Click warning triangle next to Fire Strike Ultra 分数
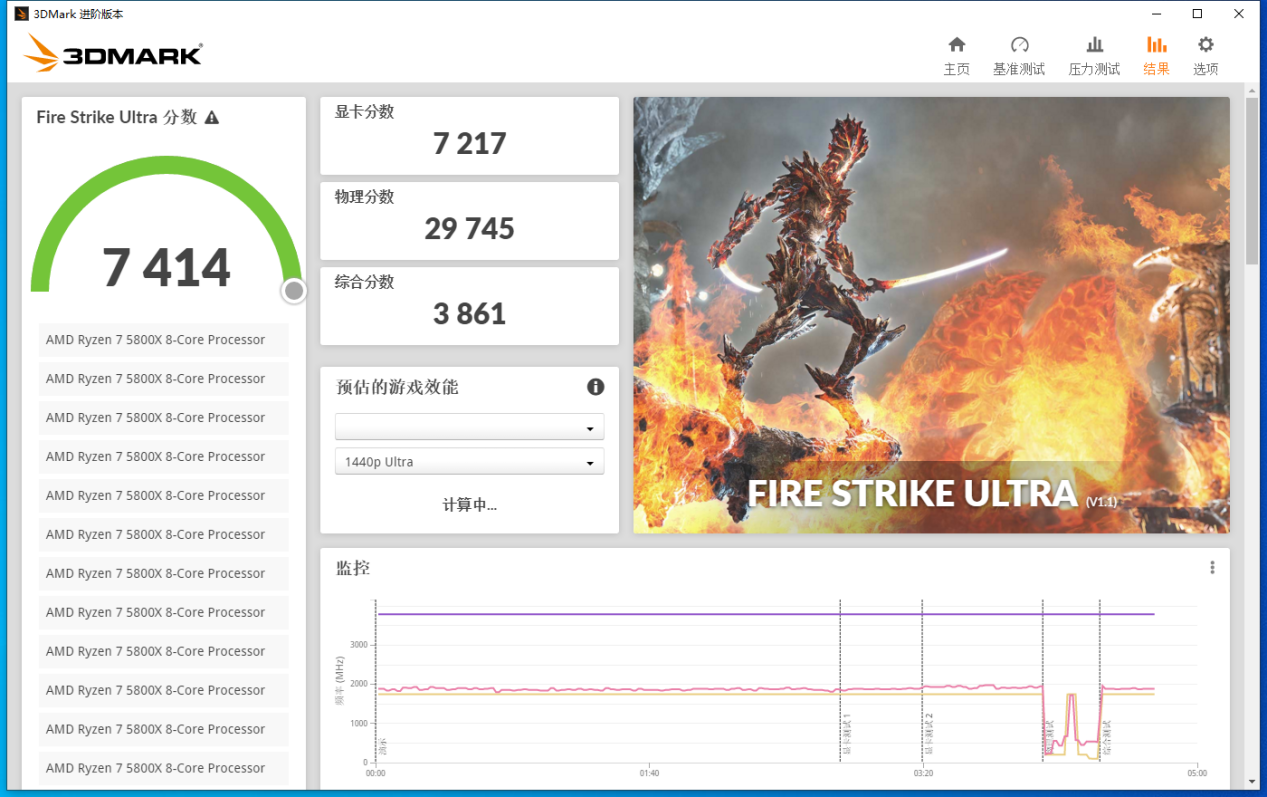 point(212,117)
